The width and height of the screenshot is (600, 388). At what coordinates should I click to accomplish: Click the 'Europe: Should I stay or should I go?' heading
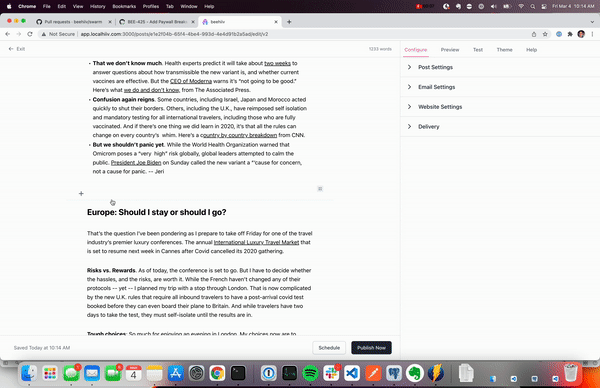[x=157, y=212]
